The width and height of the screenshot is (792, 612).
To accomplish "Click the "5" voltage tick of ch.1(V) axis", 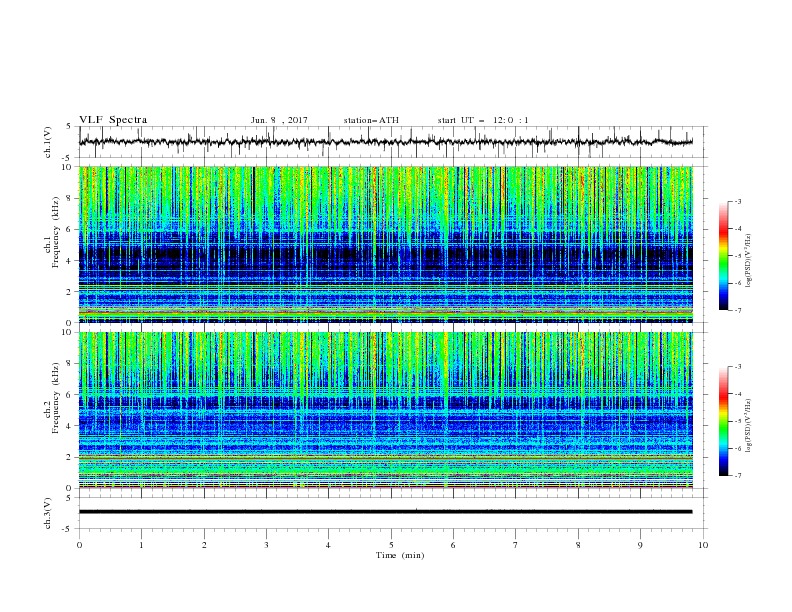I will 69,127.
